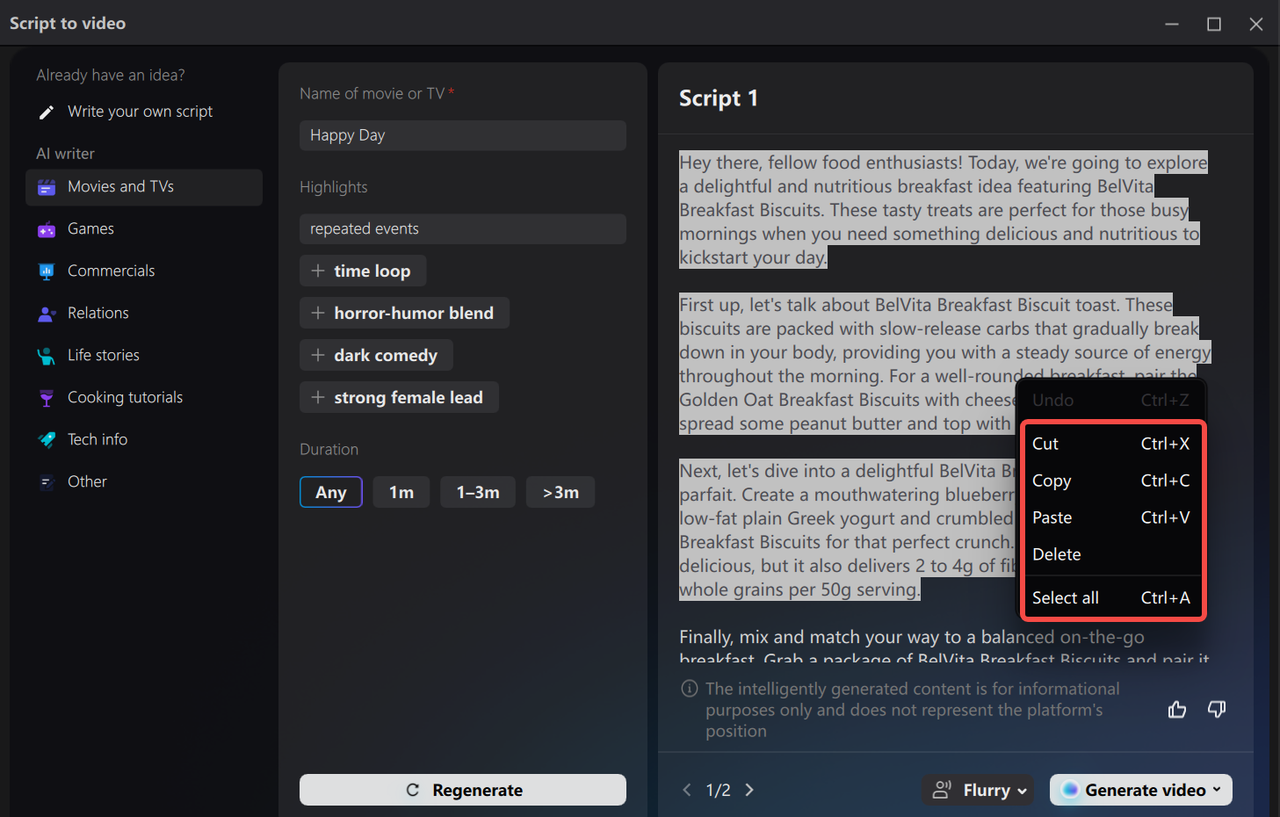Select the 1m duration option
Image resolution: width=1280 pixels, height=817 pixels.
pos(401,491)
